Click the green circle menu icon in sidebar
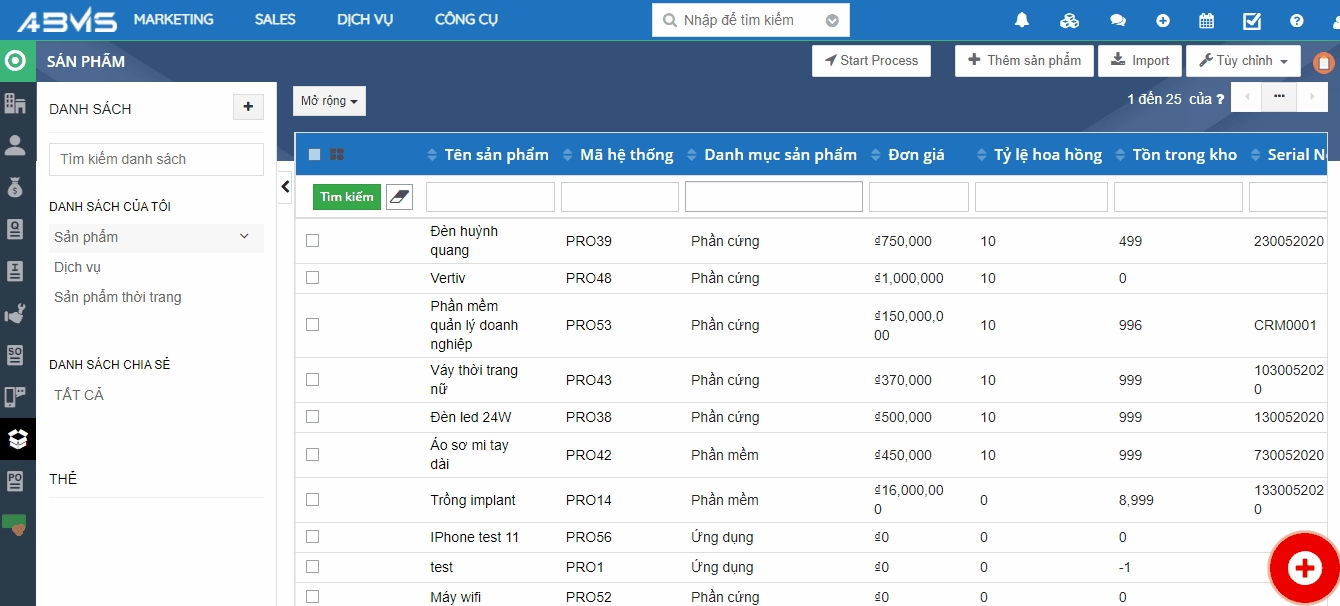 tap(15, 61)
